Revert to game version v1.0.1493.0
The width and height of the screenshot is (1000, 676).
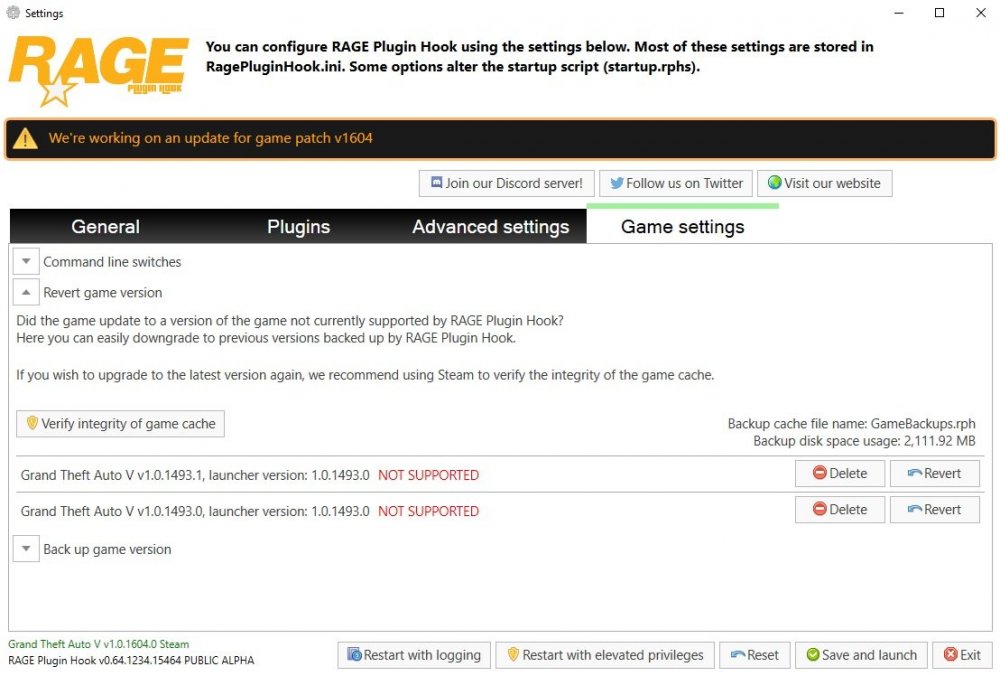coord(935,510)
